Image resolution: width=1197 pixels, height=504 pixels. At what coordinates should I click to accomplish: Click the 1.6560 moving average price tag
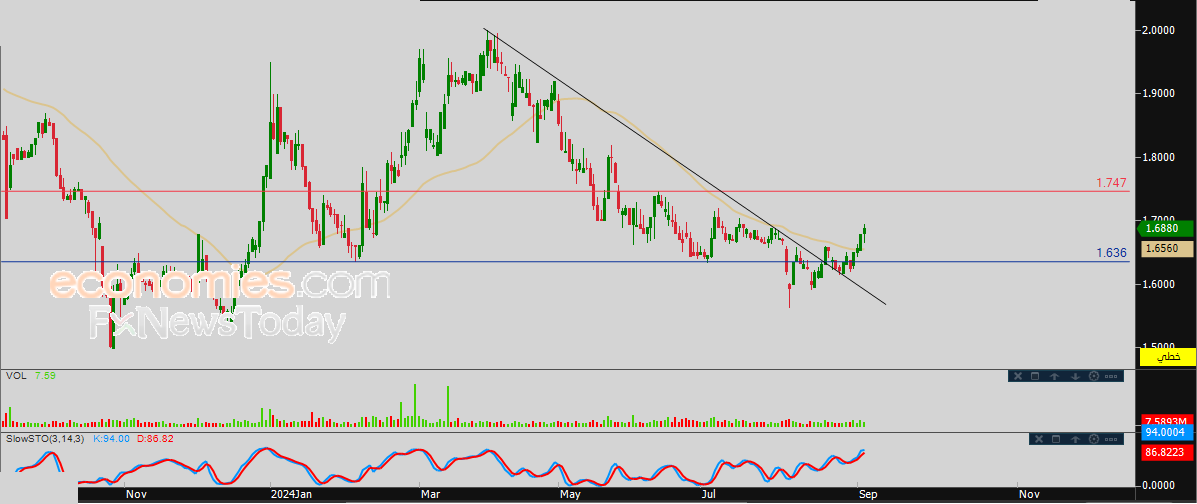point(1167,248)
